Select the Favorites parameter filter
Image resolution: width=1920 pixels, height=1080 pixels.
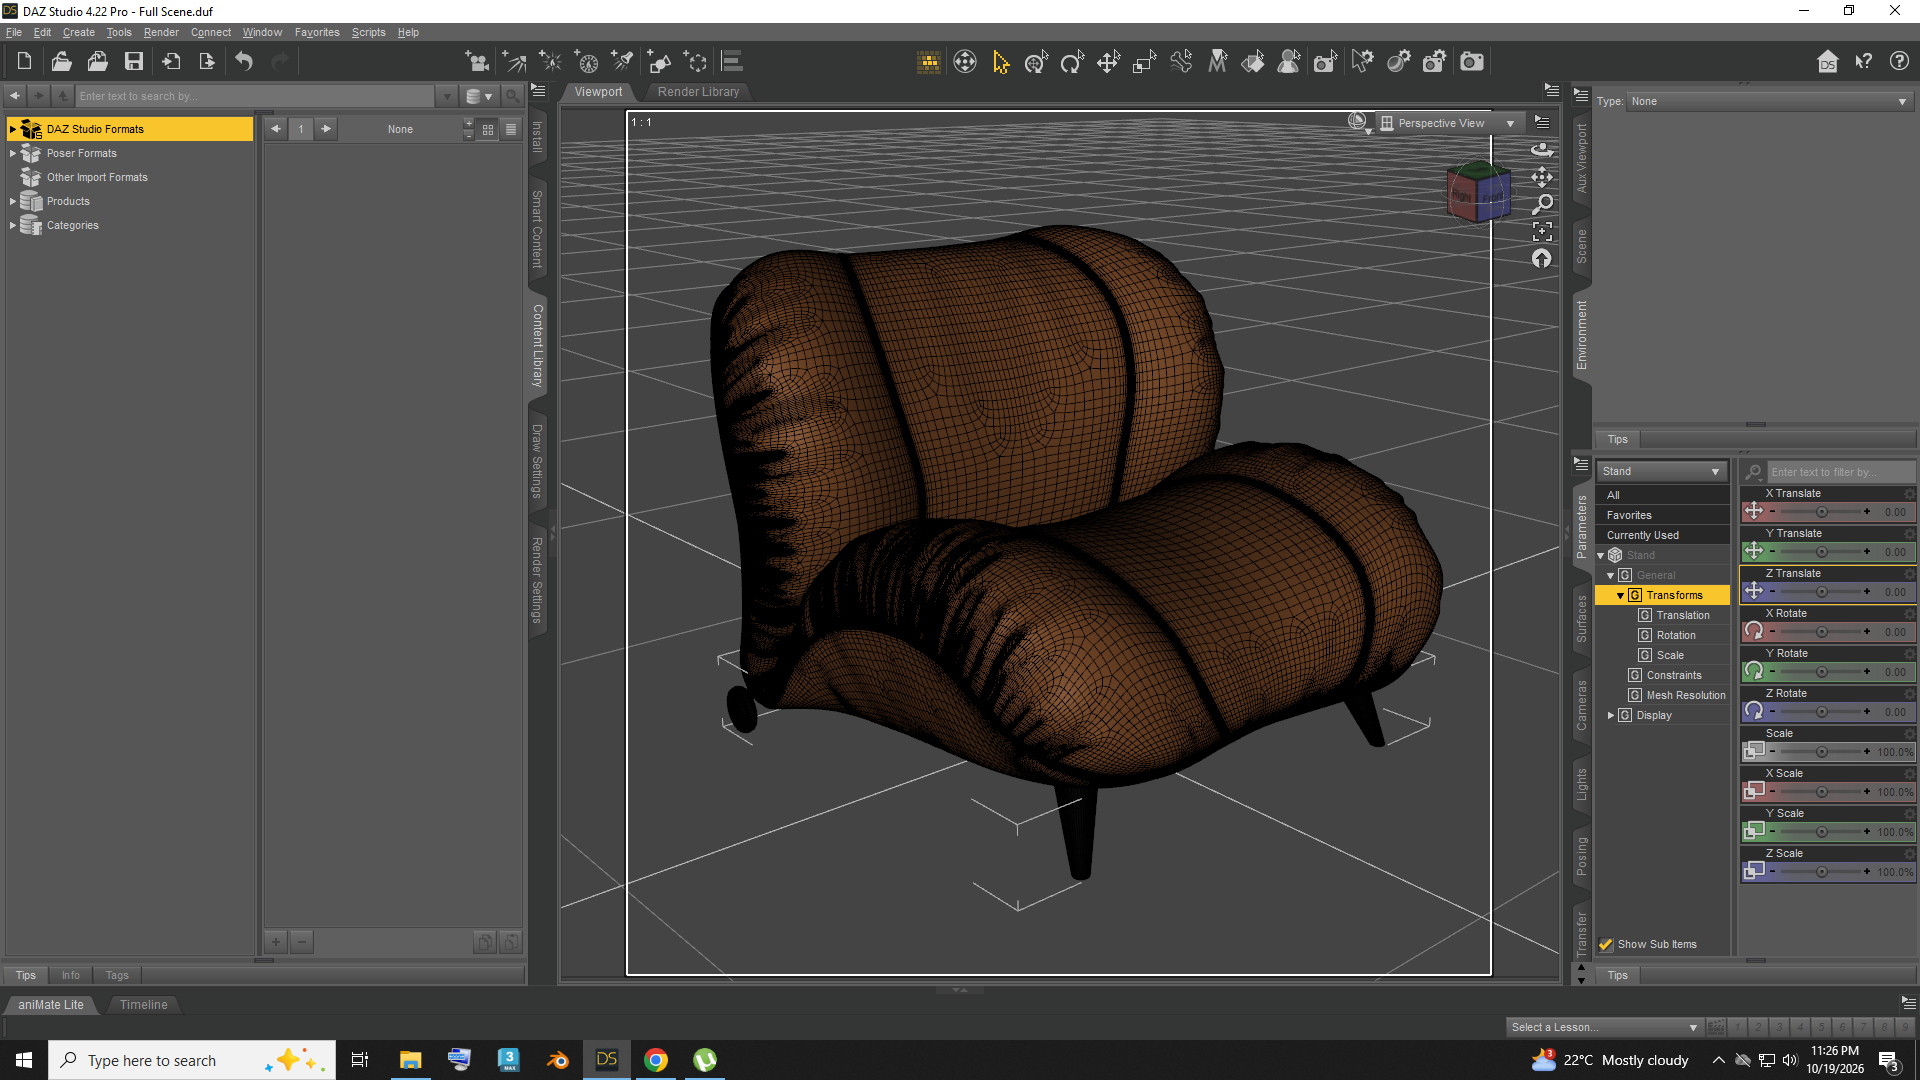1661,515
